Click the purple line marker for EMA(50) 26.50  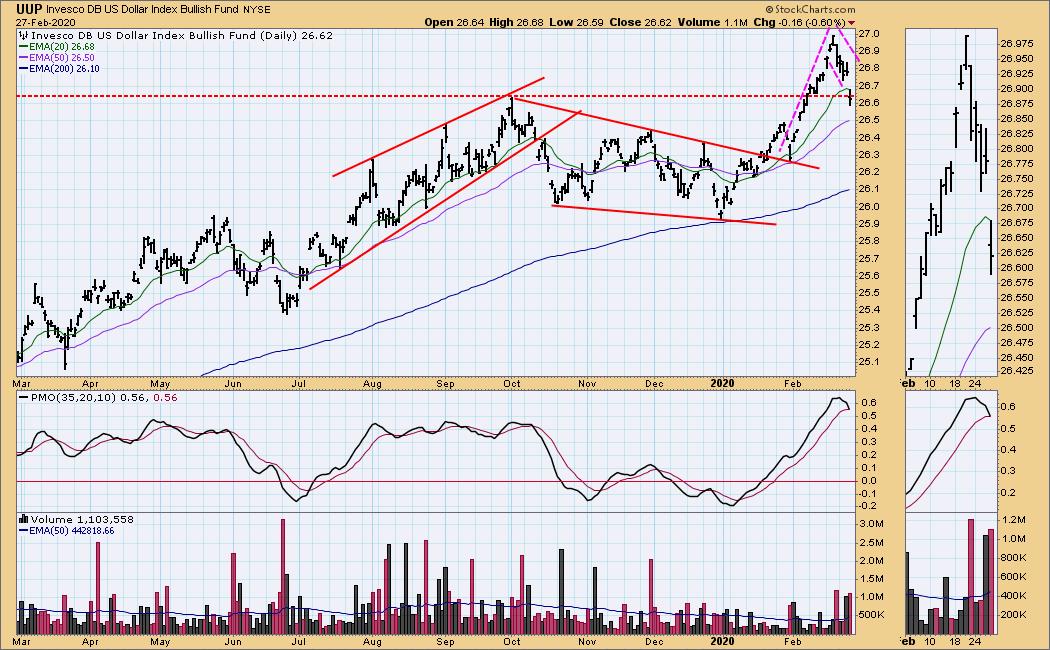(x=23, y=58)
